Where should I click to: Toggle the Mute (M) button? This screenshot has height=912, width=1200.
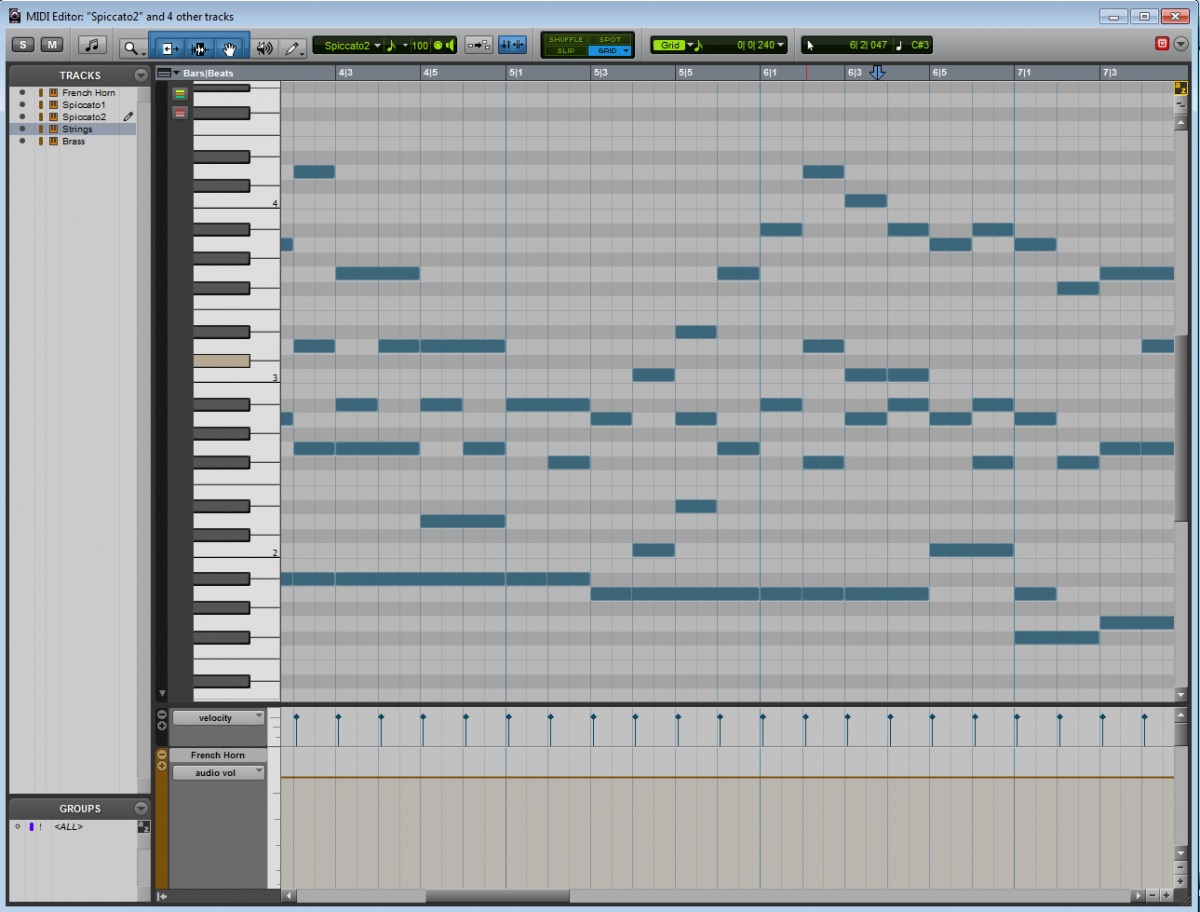(52, 45)
